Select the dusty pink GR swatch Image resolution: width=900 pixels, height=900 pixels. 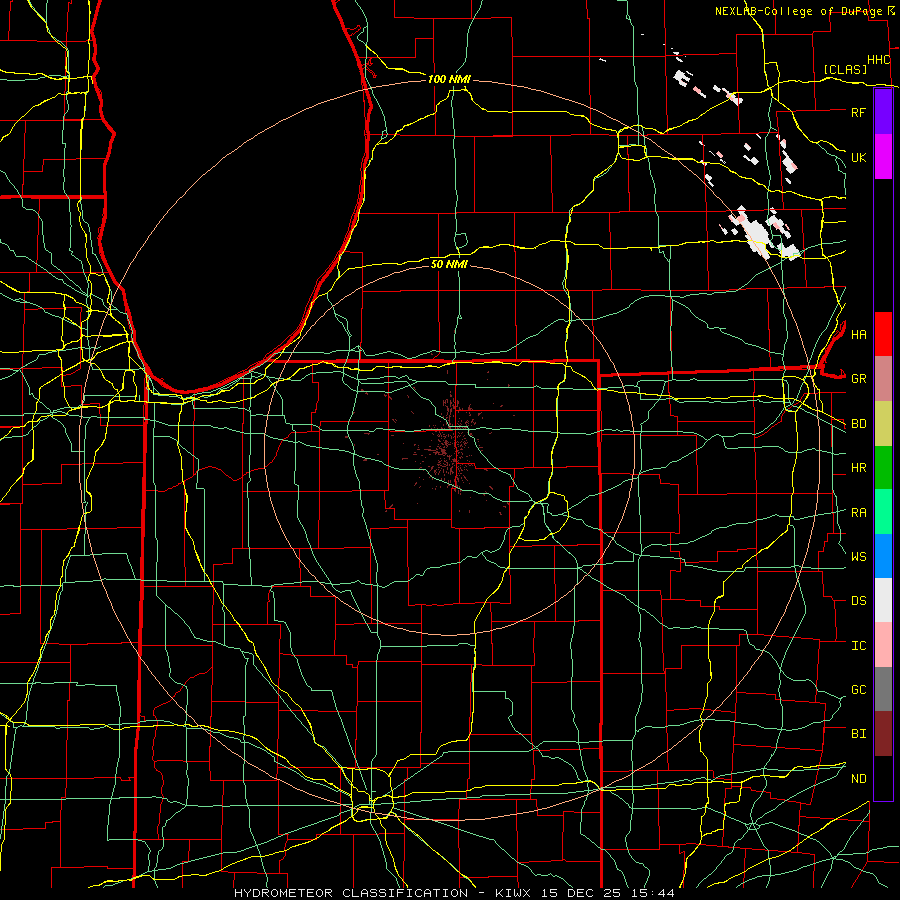[x=883, y=379]
